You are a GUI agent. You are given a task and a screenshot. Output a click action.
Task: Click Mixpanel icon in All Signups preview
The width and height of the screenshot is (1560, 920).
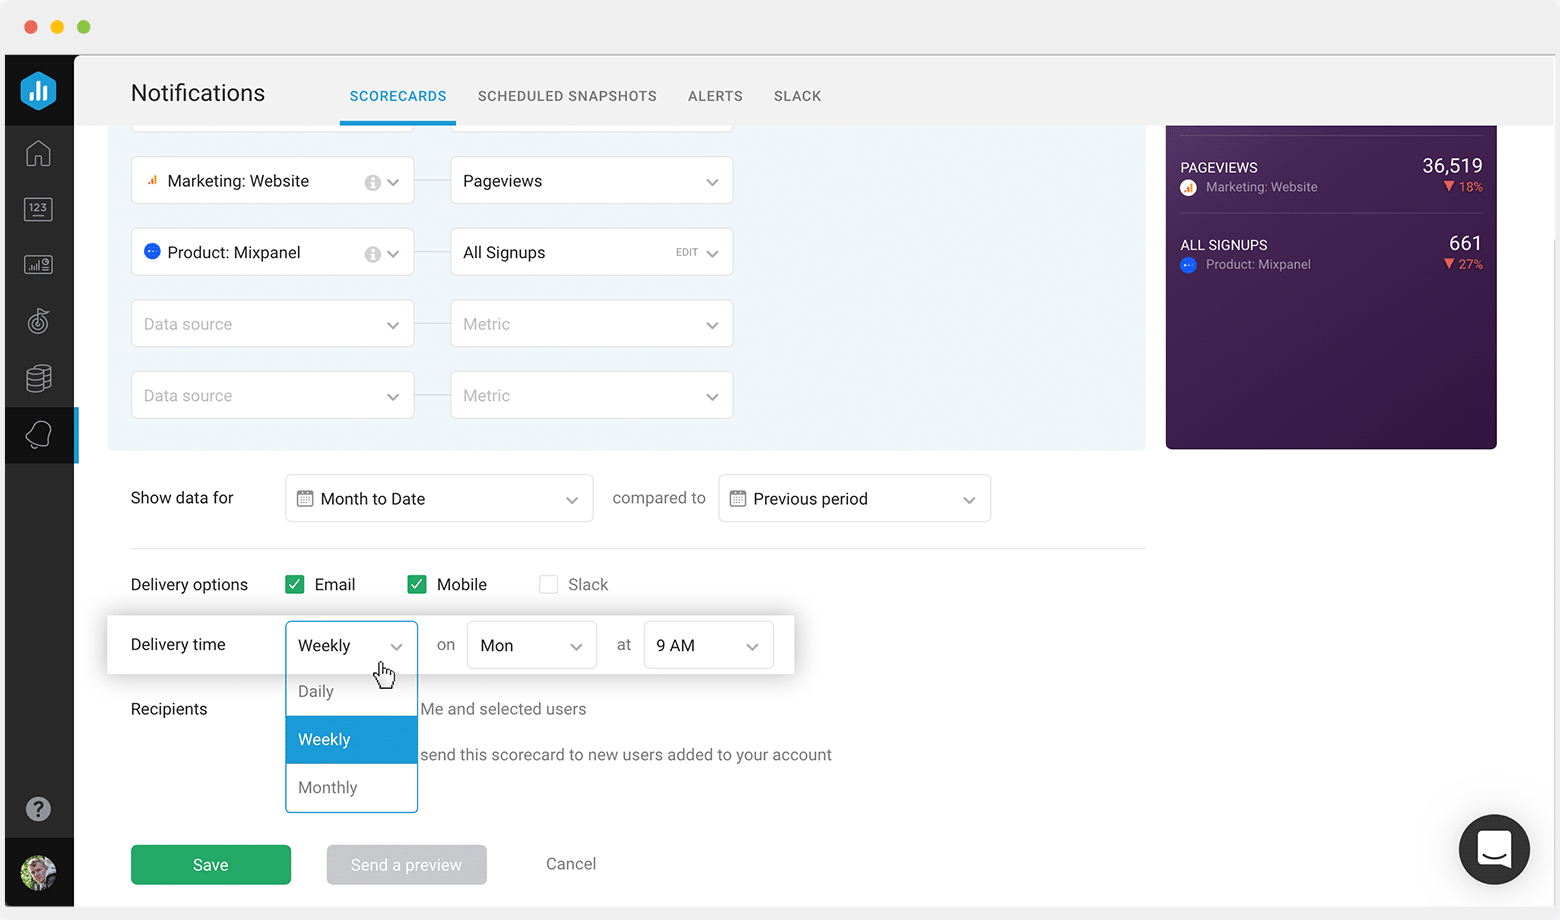(1188, 265)
